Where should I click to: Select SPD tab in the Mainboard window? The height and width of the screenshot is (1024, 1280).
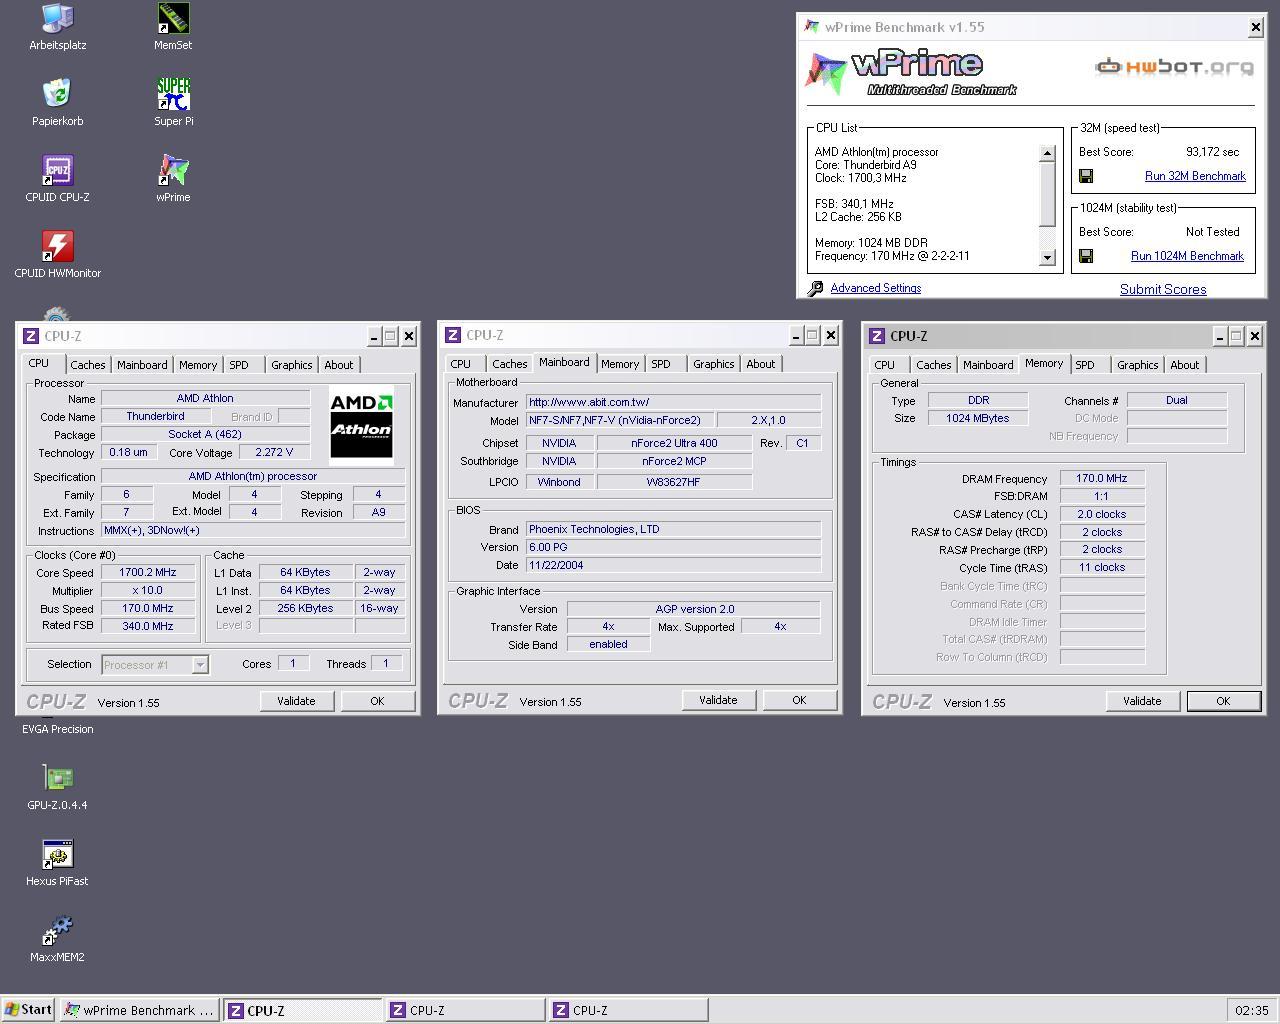click(661, 364)
